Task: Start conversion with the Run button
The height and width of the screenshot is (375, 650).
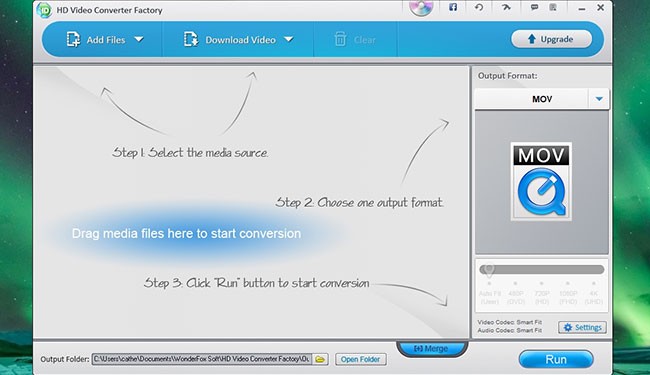Action: 556,359
